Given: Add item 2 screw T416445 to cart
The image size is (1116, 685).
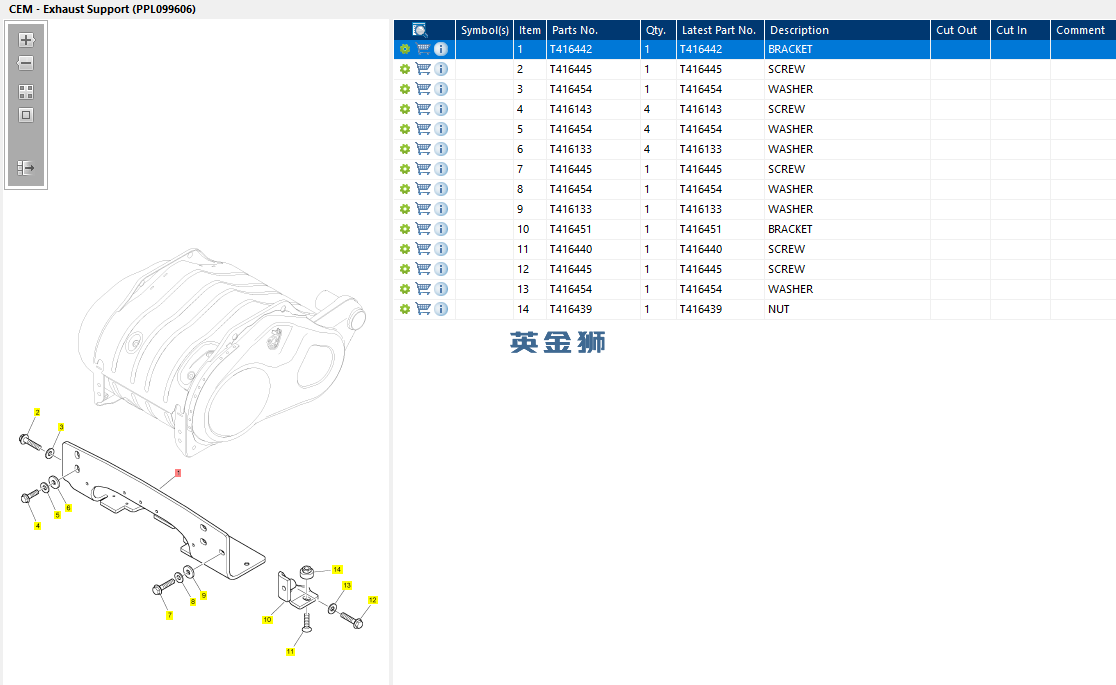Looking at the screenshot, I should pos(423,69).
